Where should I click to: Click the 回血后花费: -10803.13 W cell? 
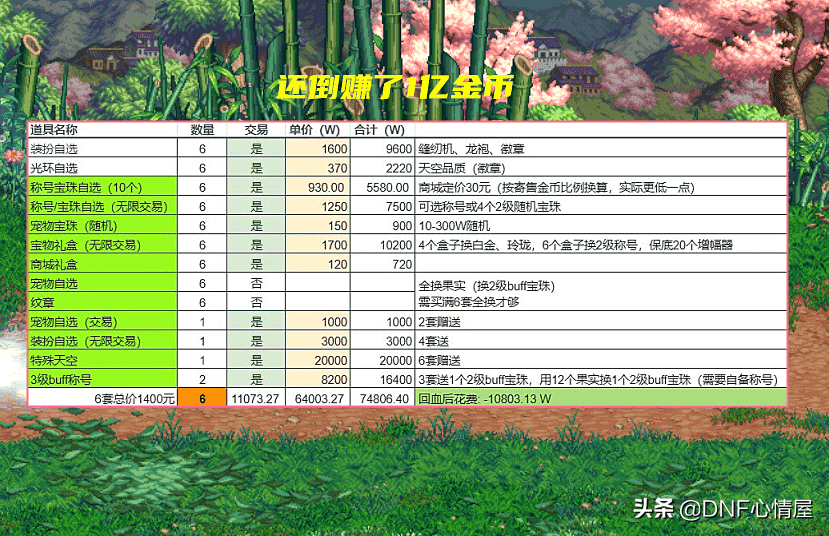pos(601,398)
